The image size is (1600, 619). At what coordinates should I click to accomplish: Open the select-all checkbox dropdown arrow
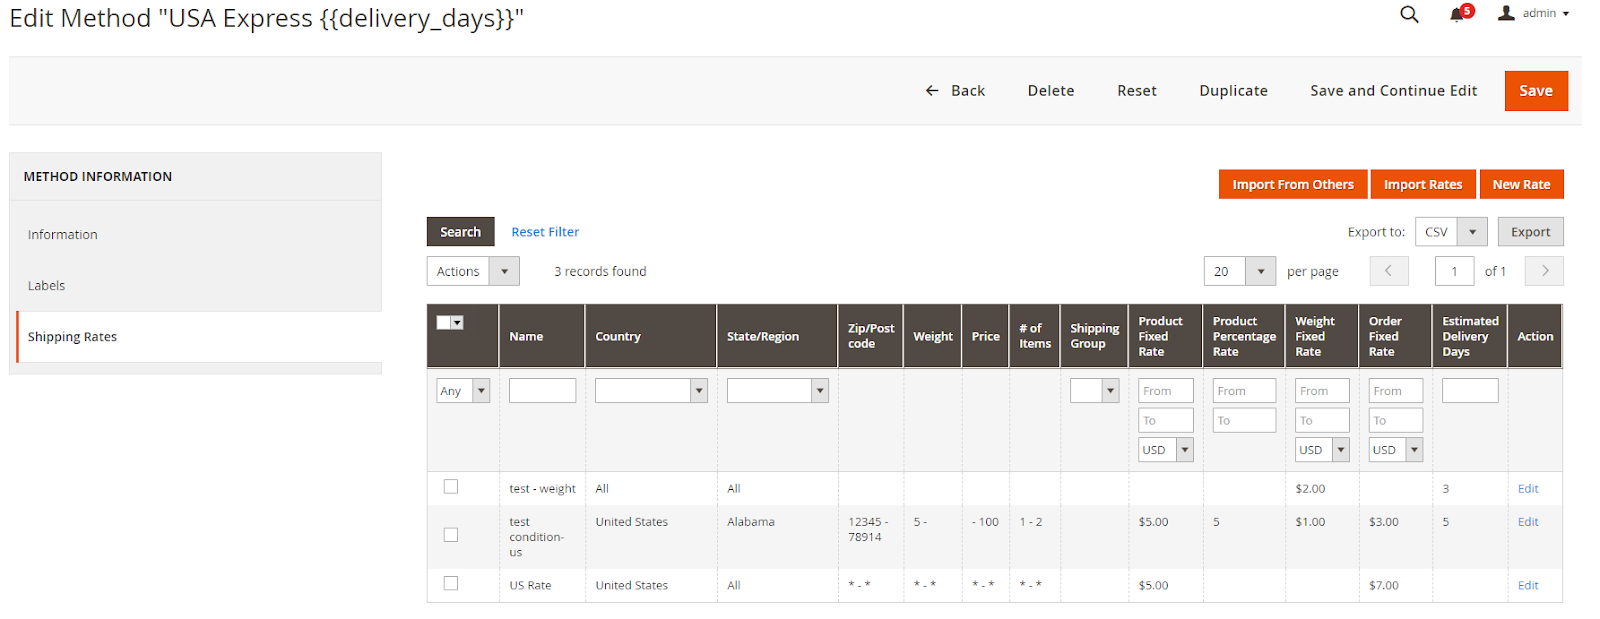click(x=458, y=323)
